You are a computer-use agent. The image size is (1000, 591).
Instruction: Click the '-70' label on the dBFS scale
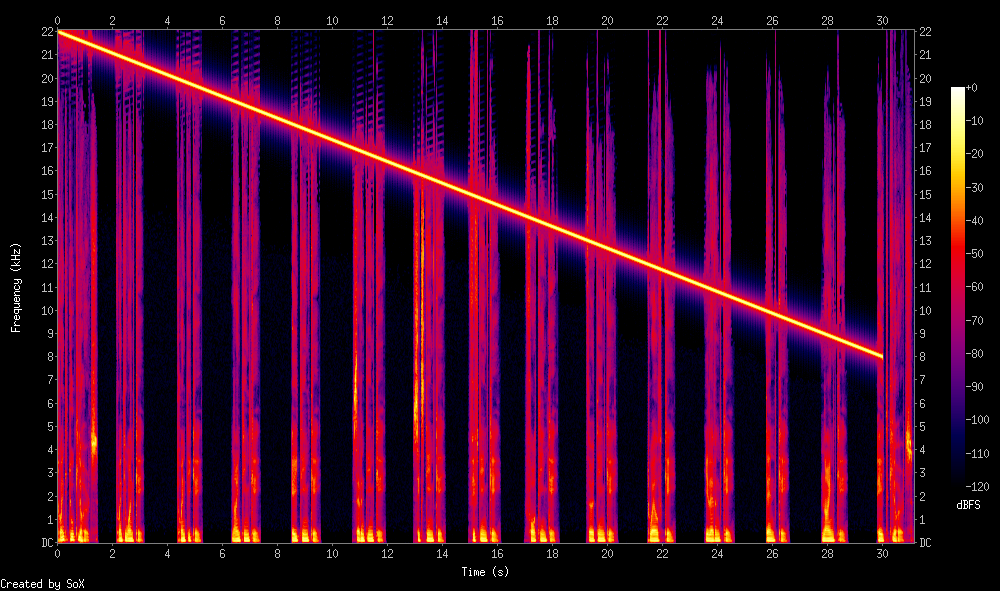[x=974, y=320]
